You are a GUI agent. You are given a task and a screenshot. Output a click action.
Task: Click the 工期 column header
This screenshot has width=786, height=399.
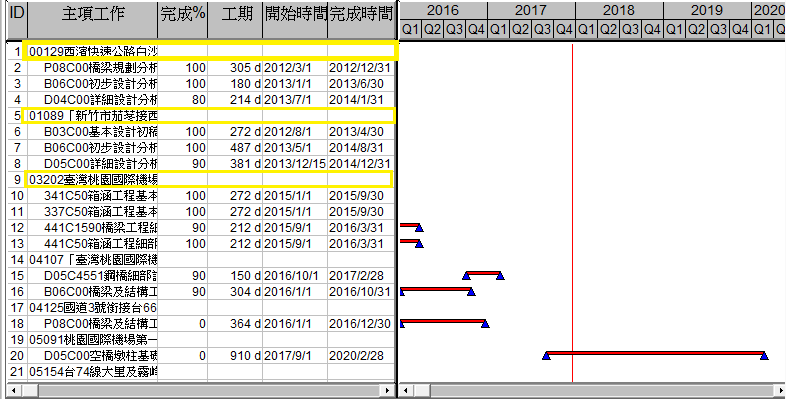(235, 20)
